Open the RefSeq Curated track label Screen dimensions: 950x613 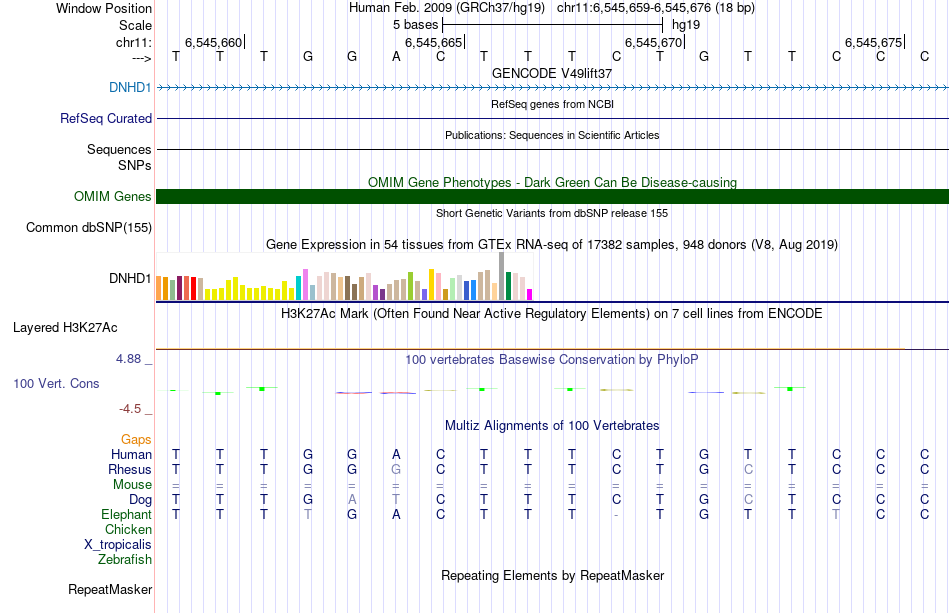click(105, 119)
